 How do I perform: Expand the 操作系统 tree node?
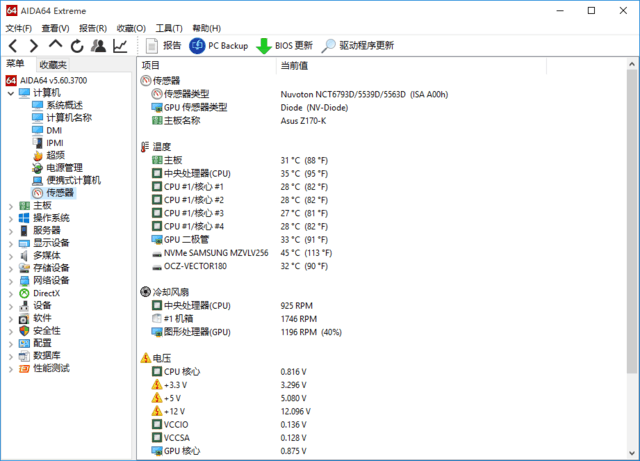pos(11,219)
